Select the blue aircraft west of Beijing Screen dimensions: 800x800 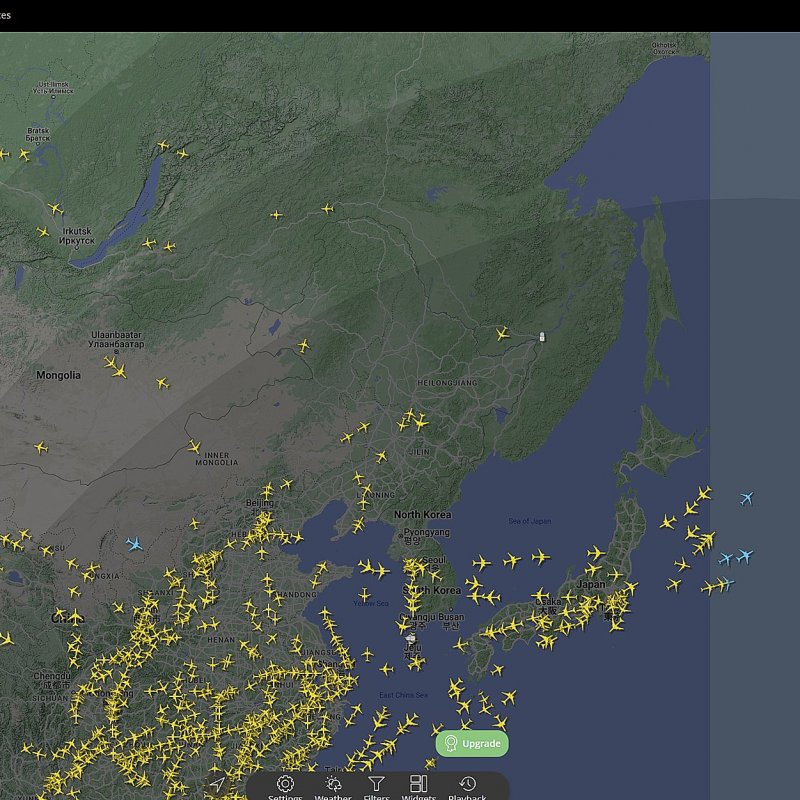click(x=134, y=544)
